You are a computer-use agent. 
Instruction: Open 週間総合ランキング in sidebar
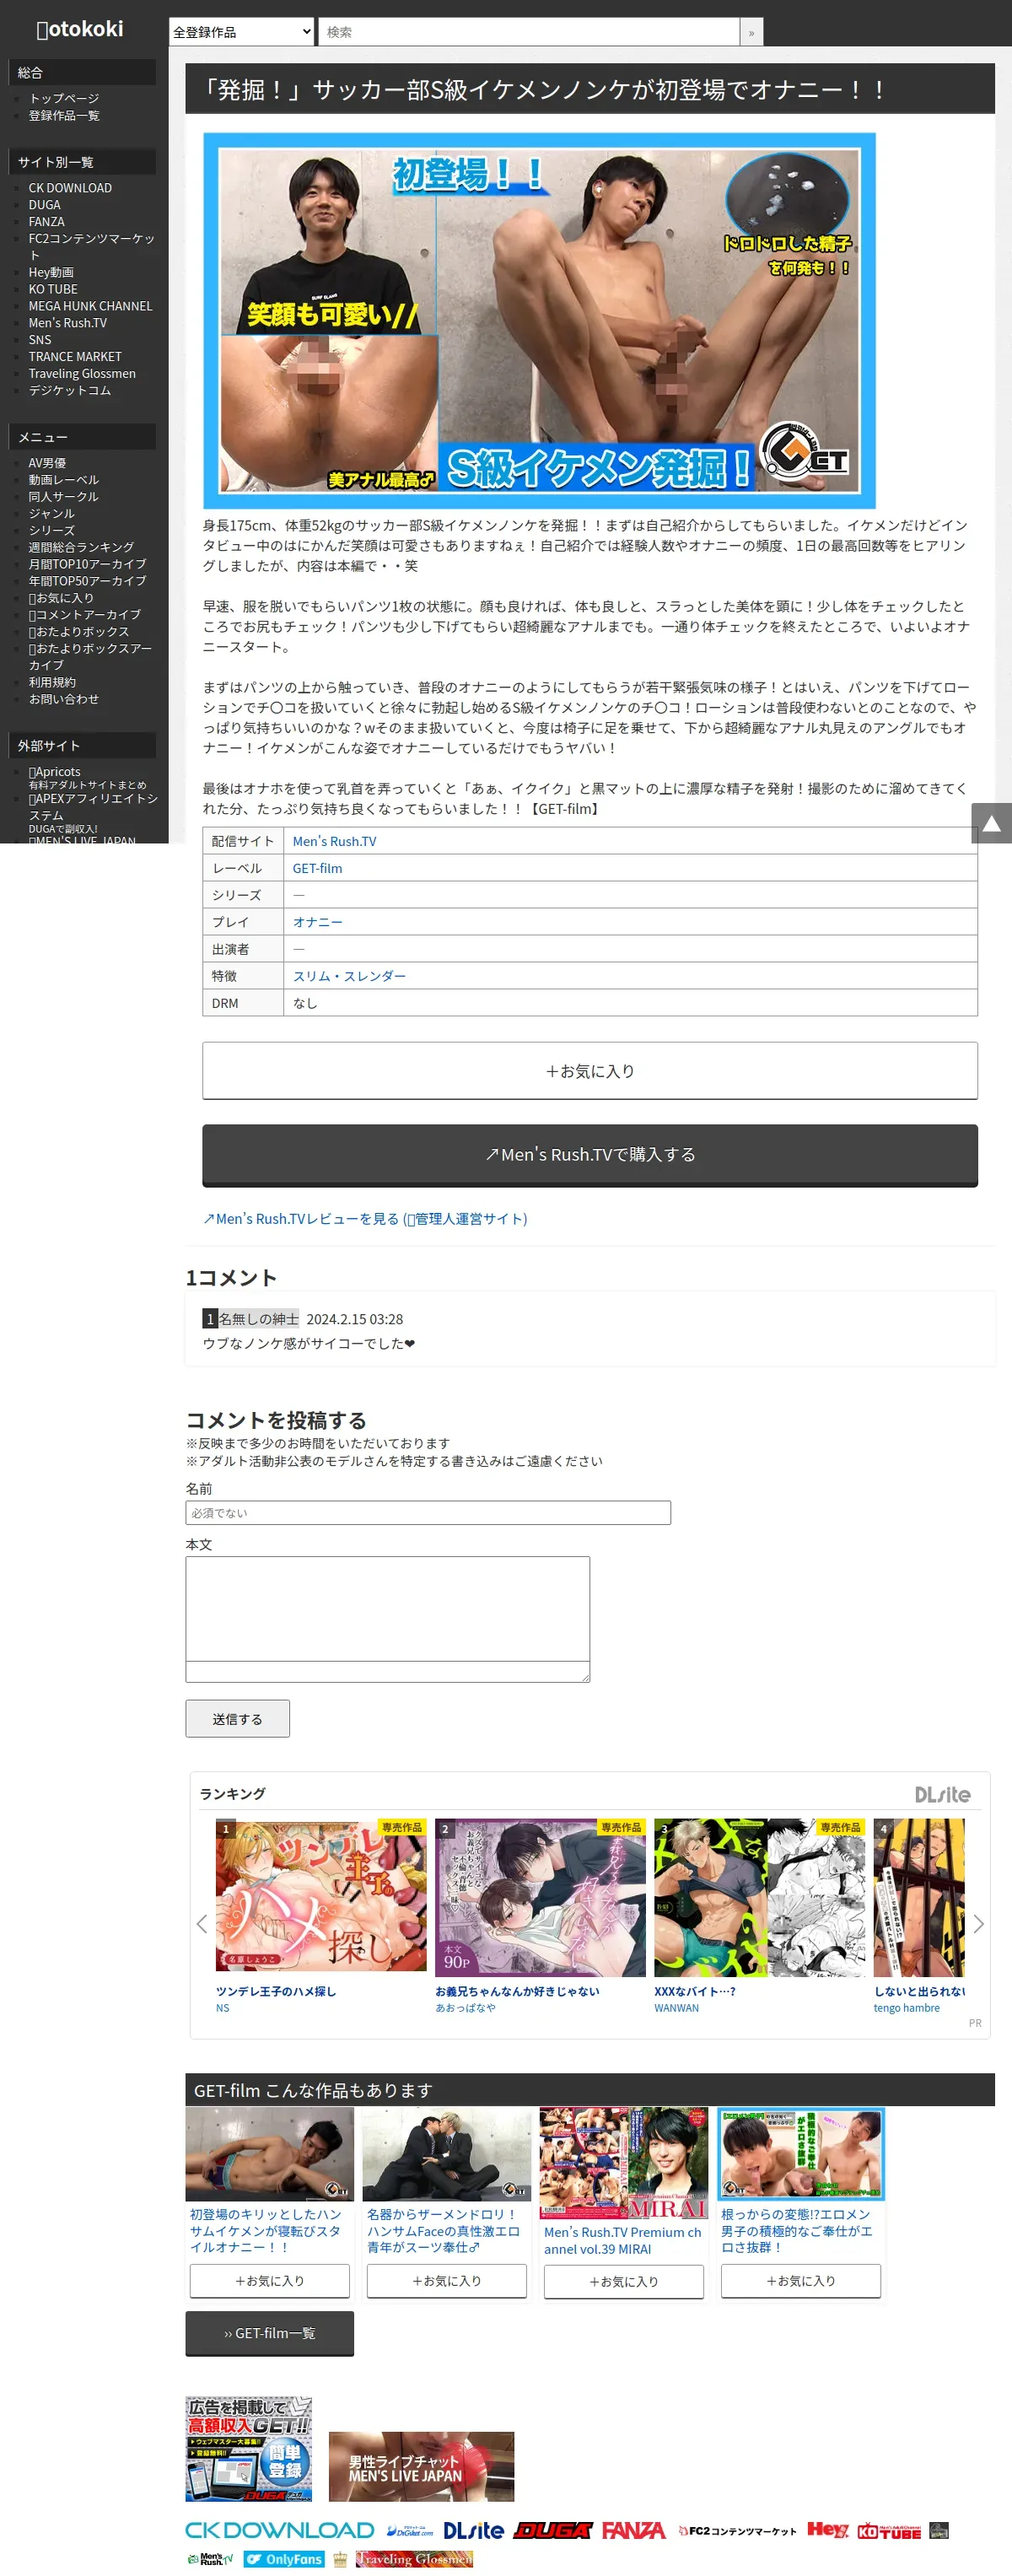point(81,547)
